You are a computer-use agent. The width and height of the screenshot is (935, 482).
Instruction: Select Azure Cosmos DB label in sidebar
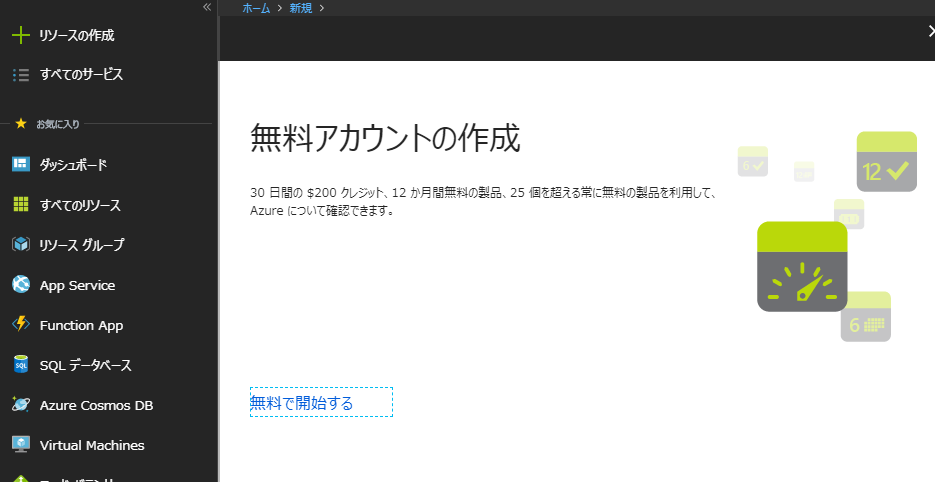click(x=96, y=405)
